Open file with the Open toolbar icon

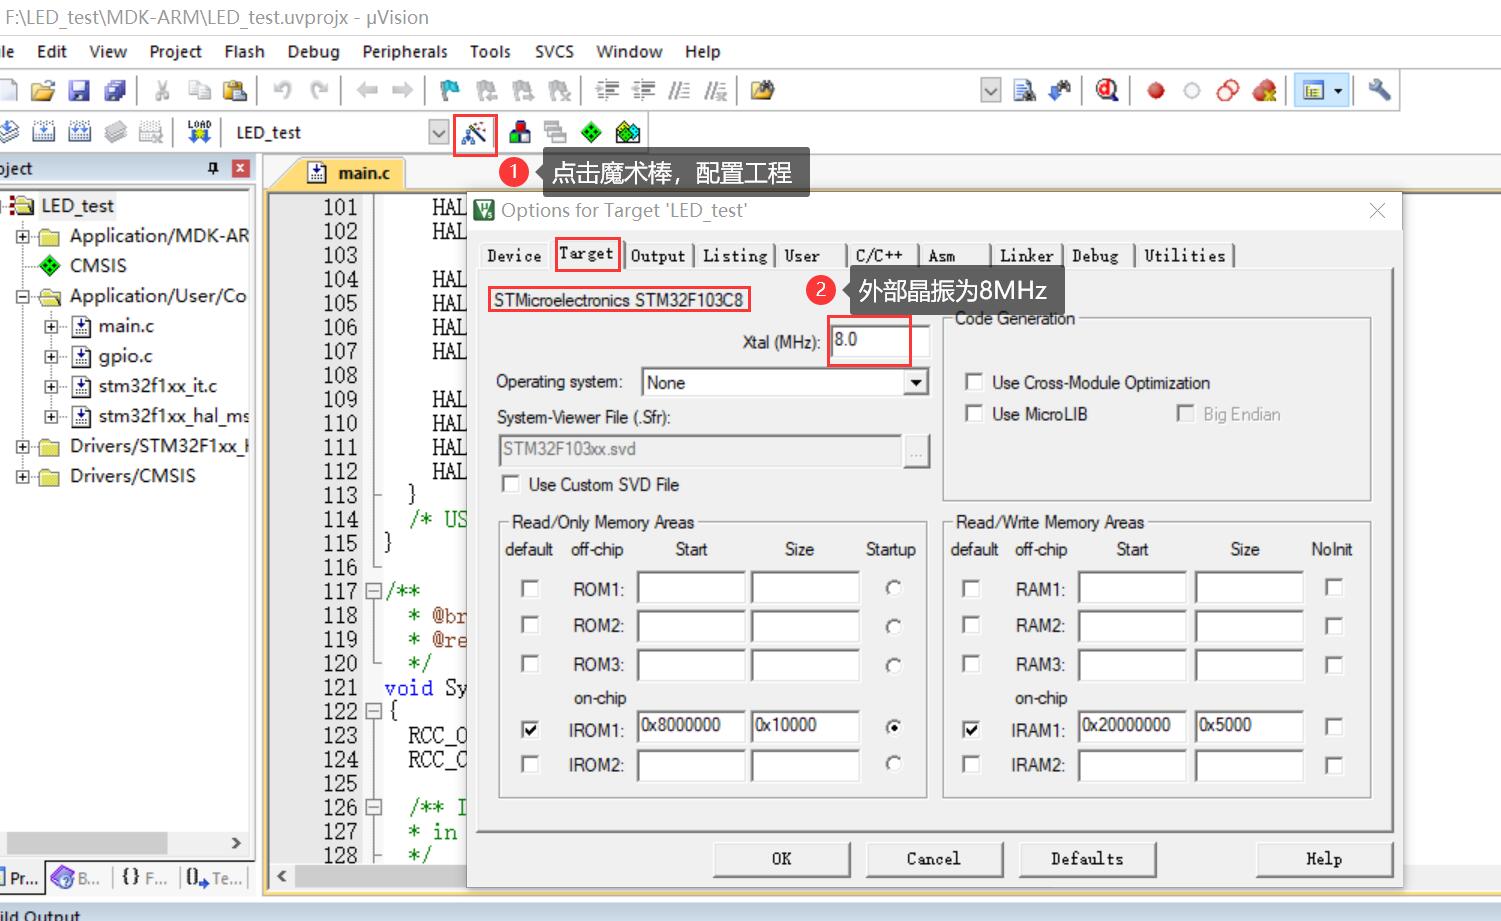[42, 91]
